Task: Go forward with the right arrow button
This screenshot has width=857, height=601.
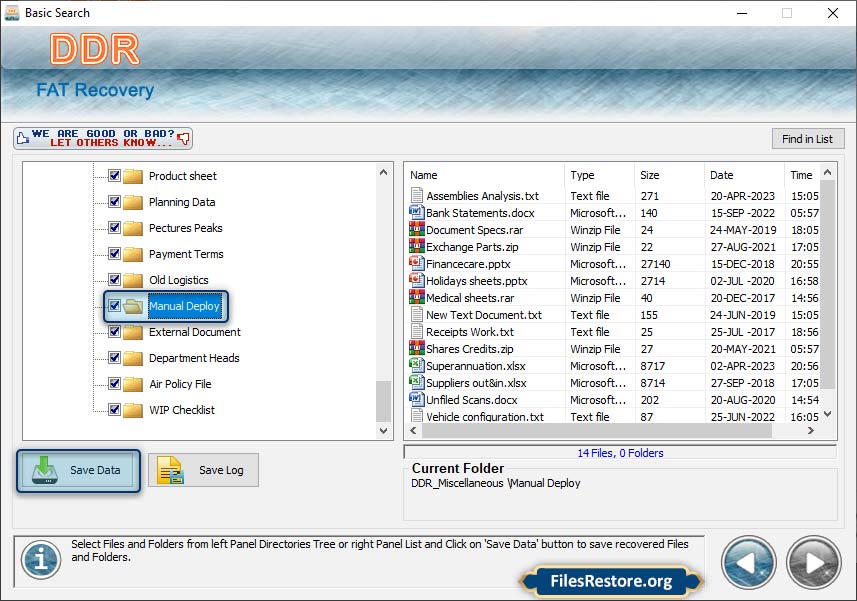Action: 814,563
